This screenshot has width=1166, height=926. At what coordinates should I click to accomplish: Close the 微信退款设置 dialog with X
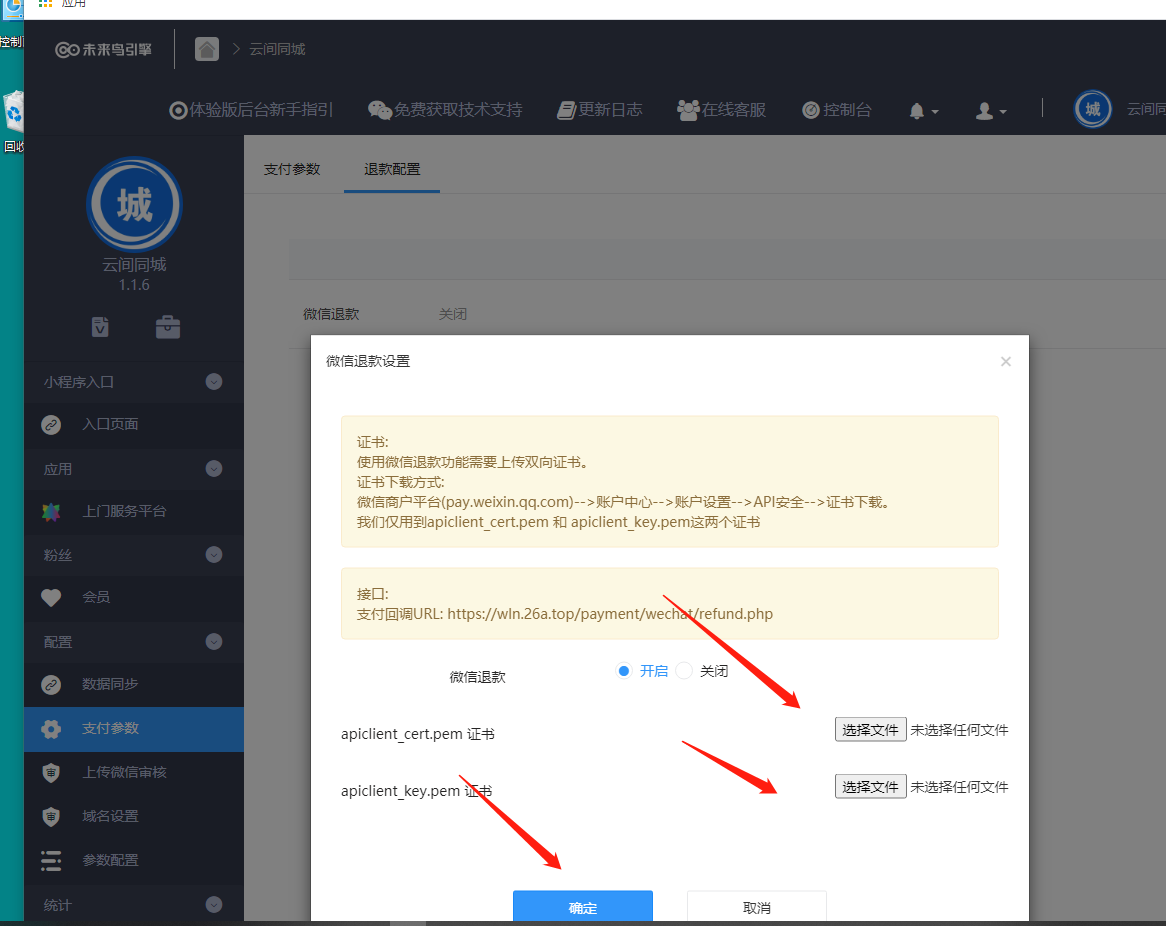click(1006, 362)
